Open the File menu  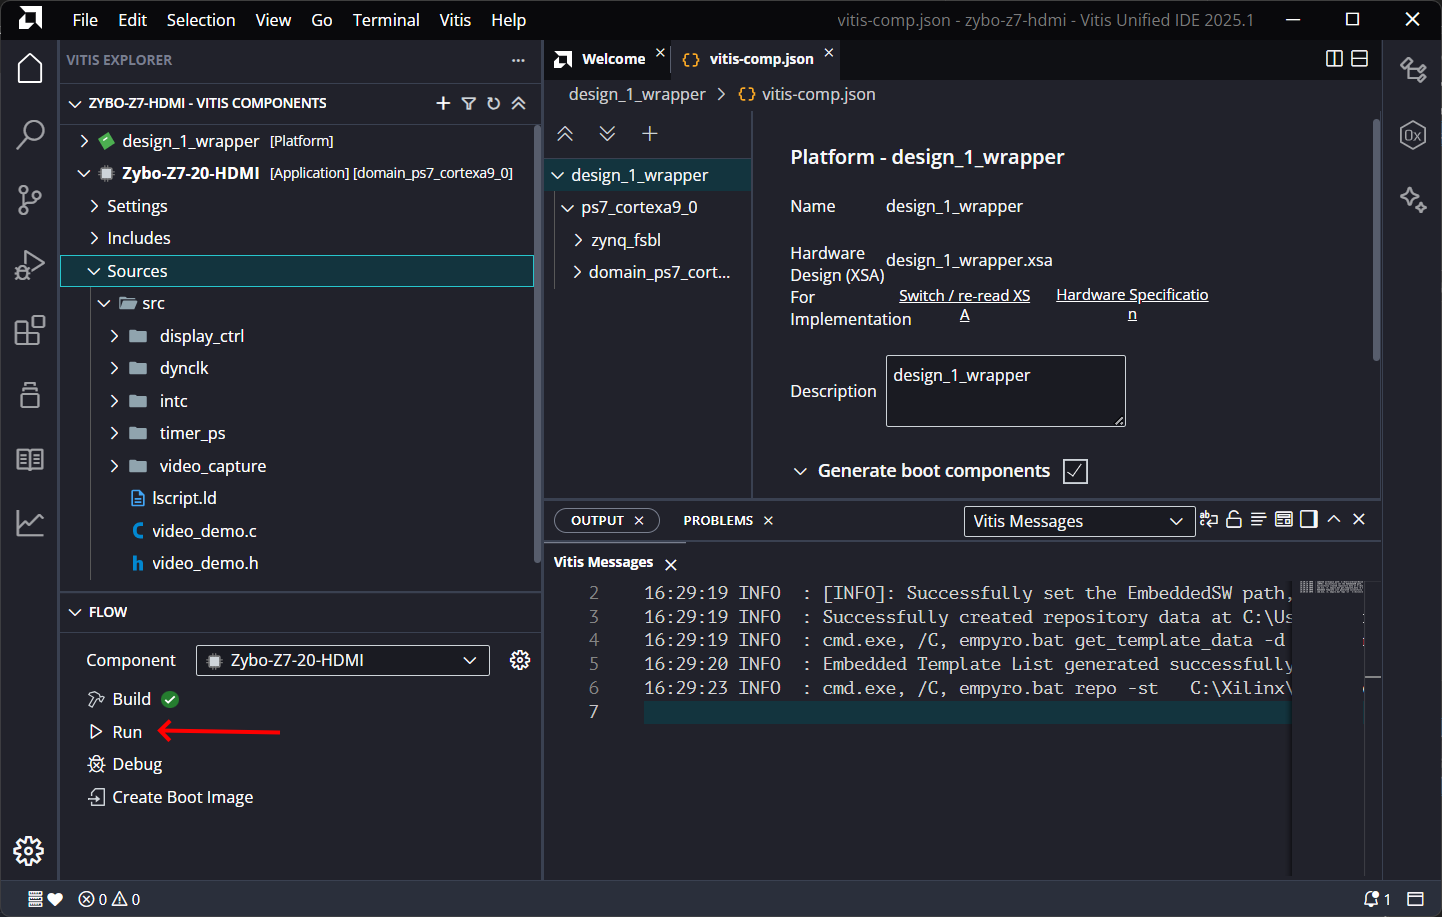(x=85, y=20)
